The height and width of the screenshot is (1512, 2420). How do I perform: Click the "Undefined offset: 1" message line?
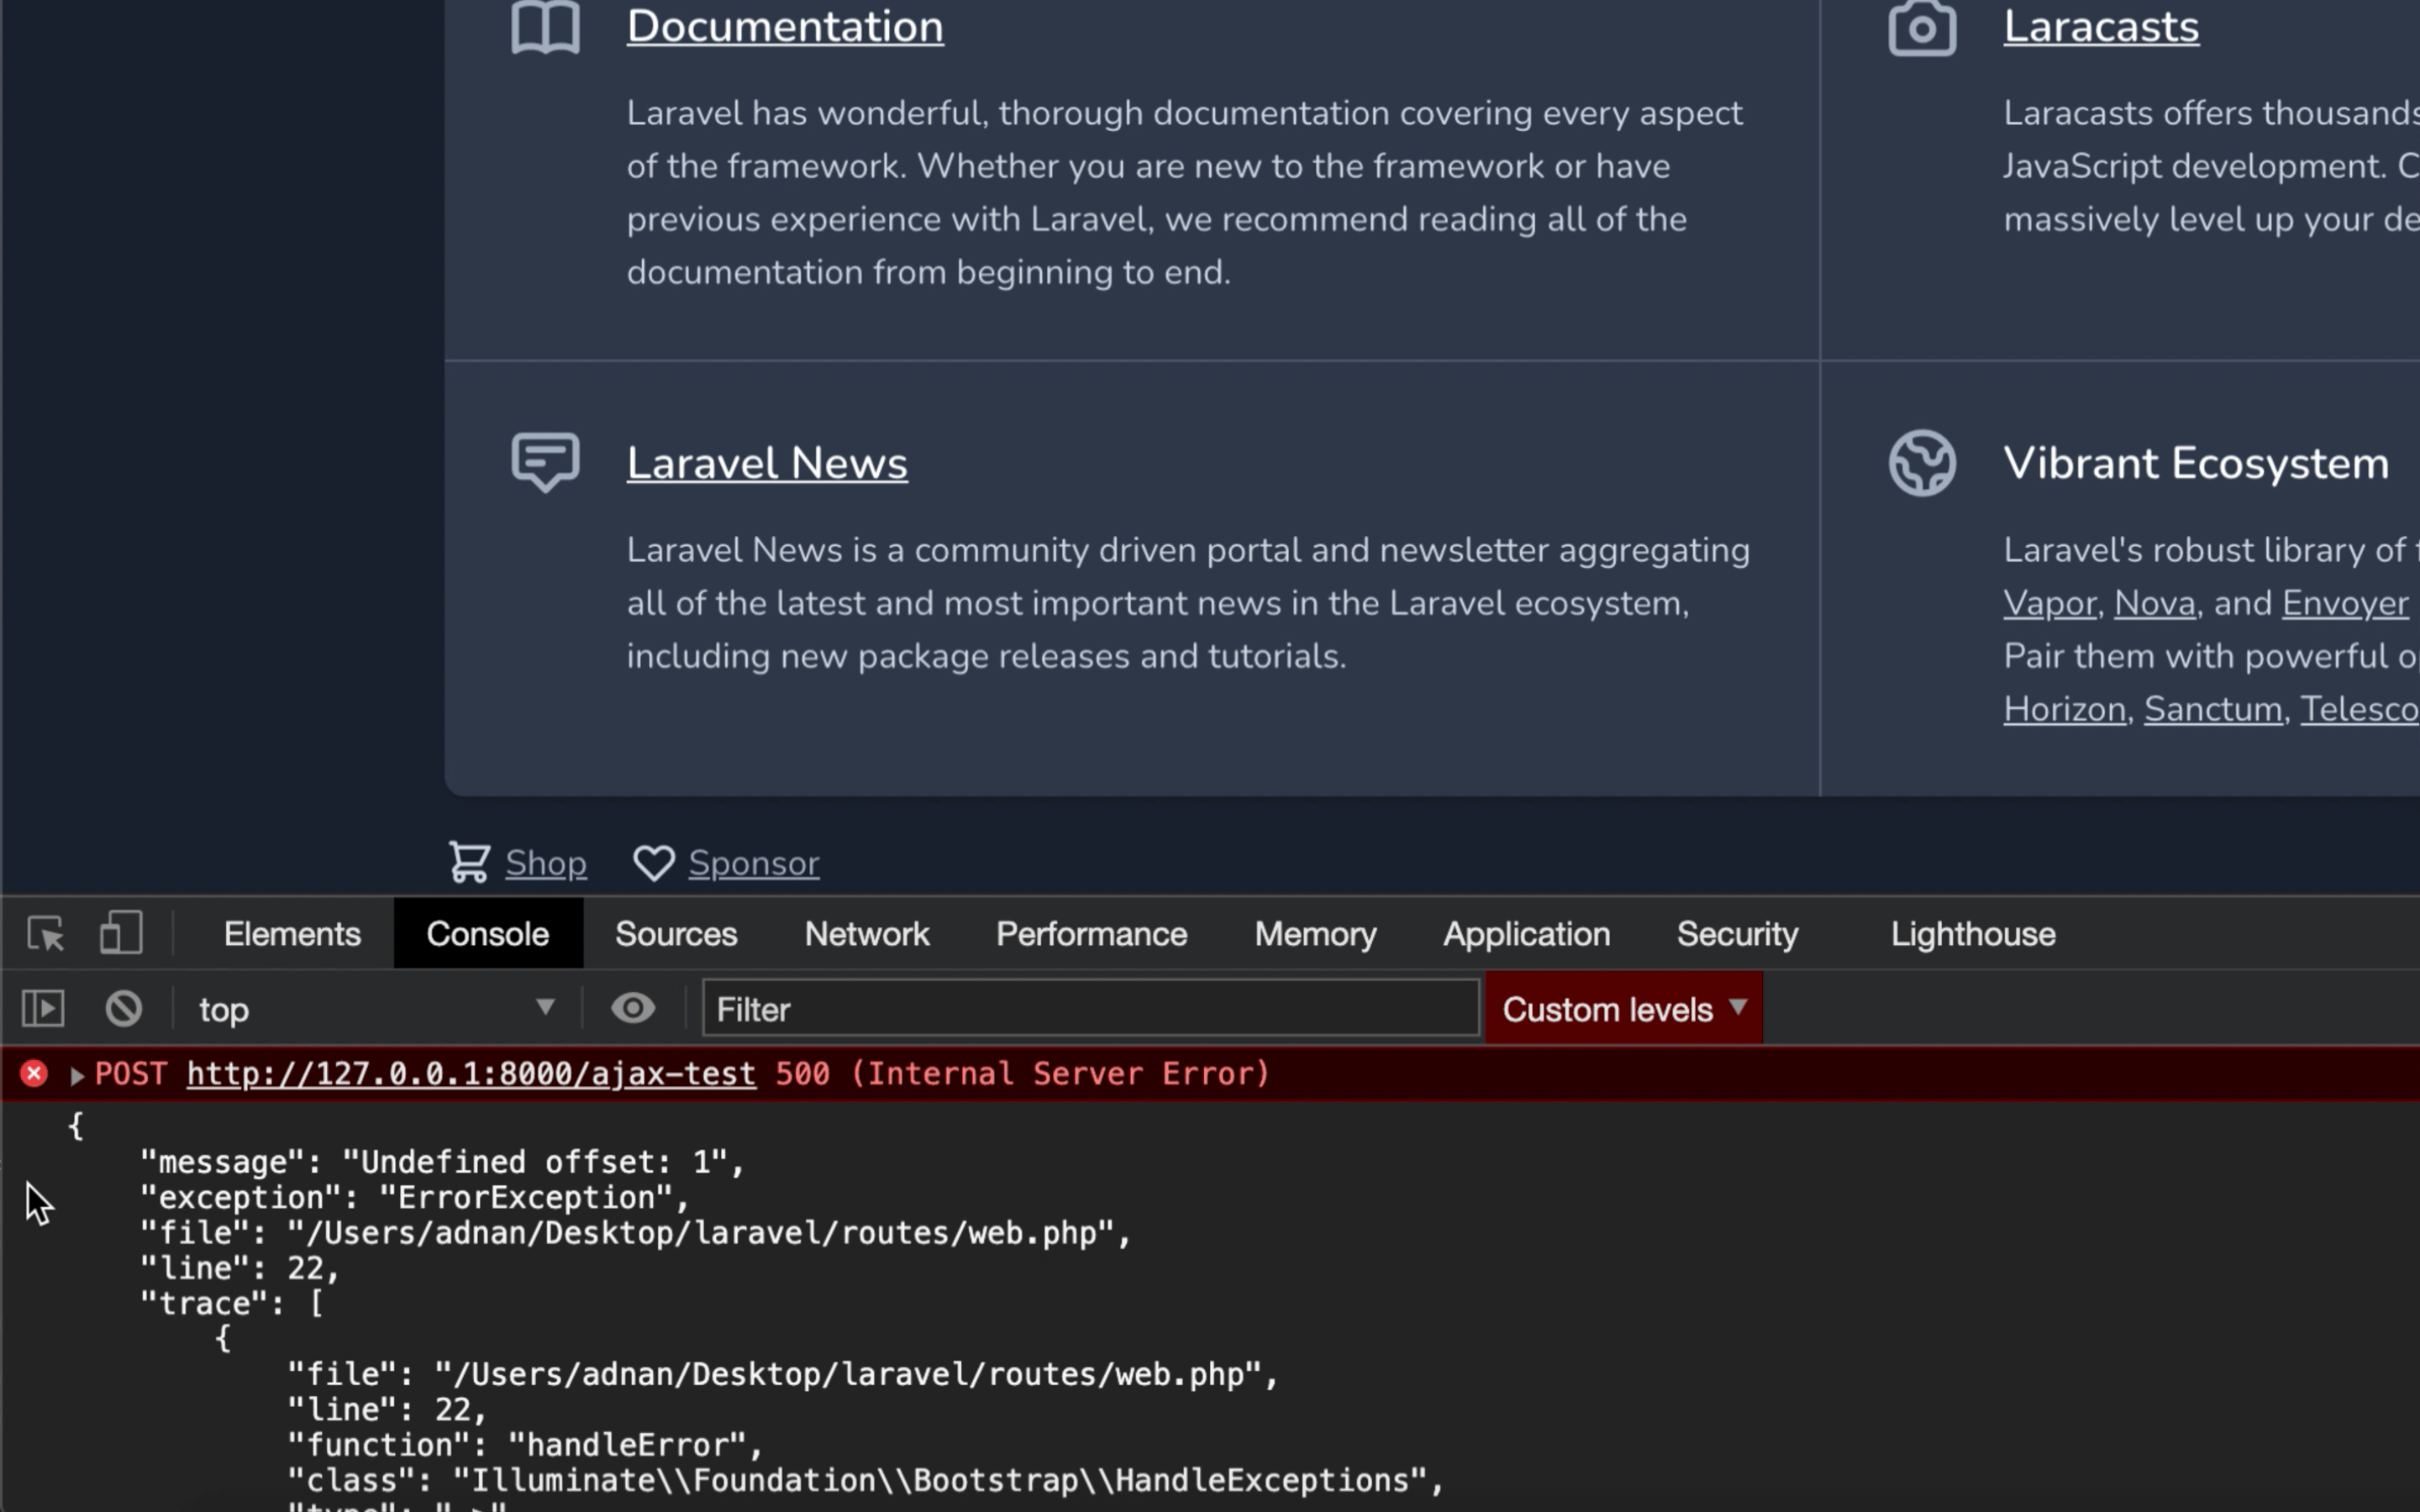coord(442,1162)
